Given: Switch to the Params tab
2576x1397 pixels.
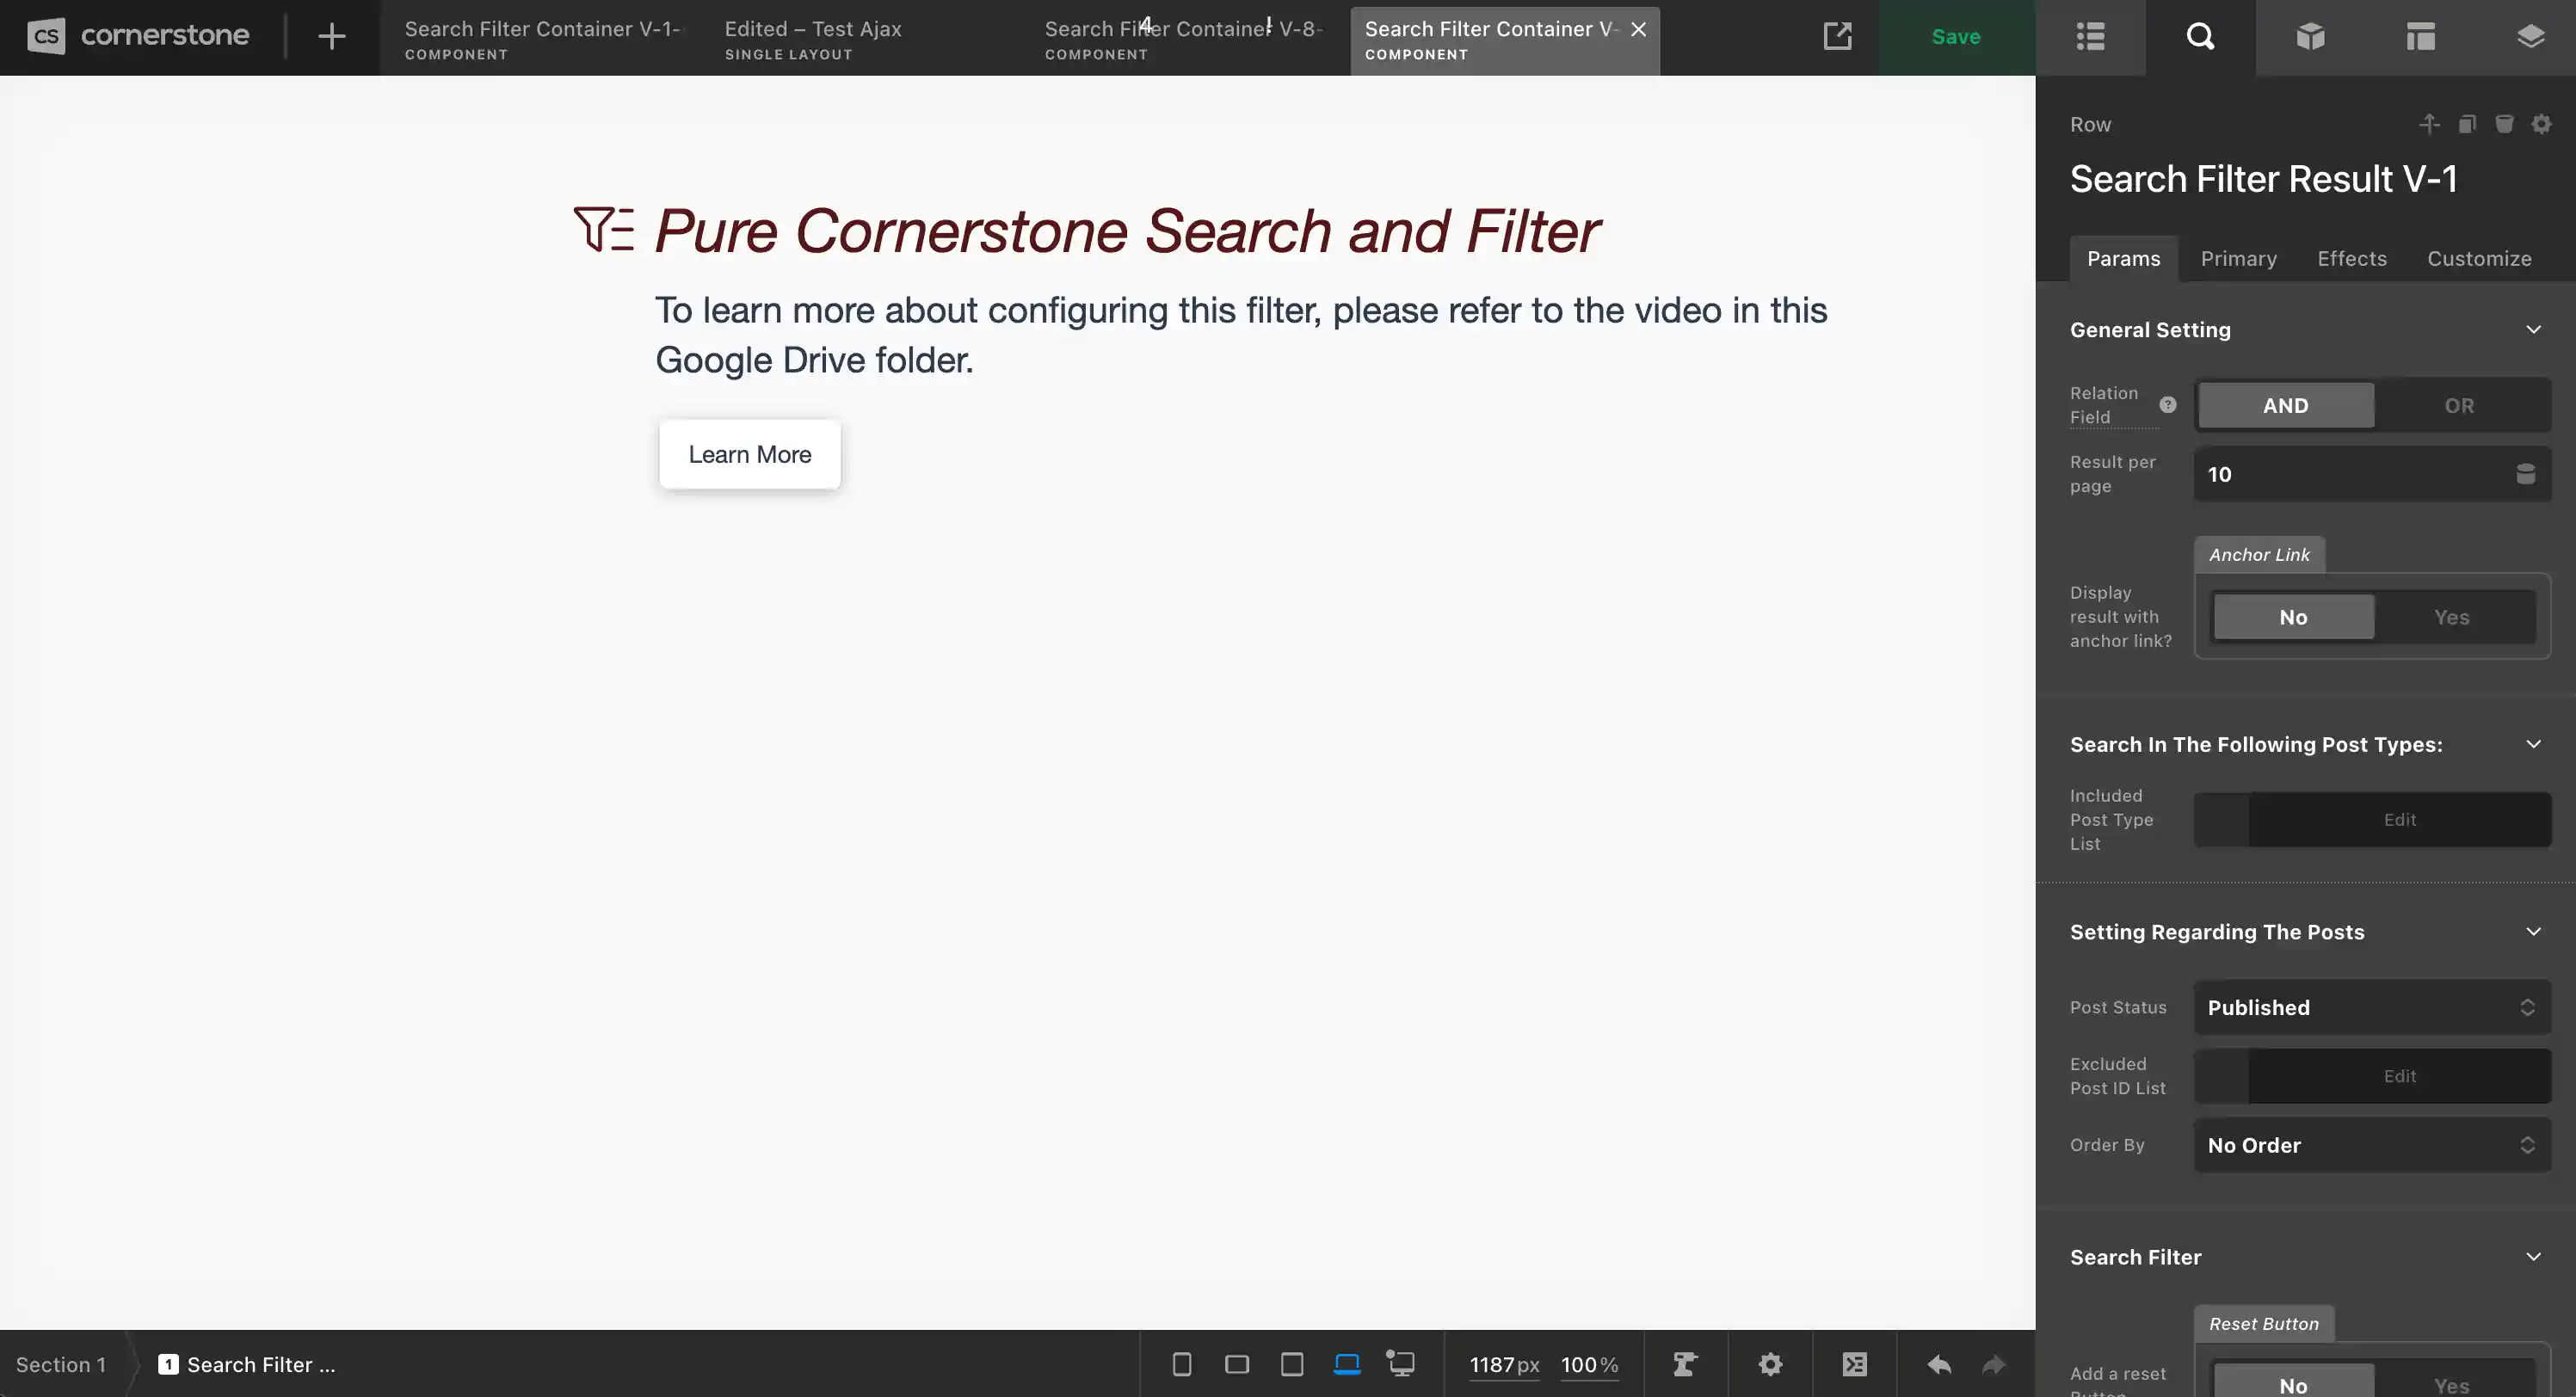Looking at the screenshot, I should (2123, 259).
